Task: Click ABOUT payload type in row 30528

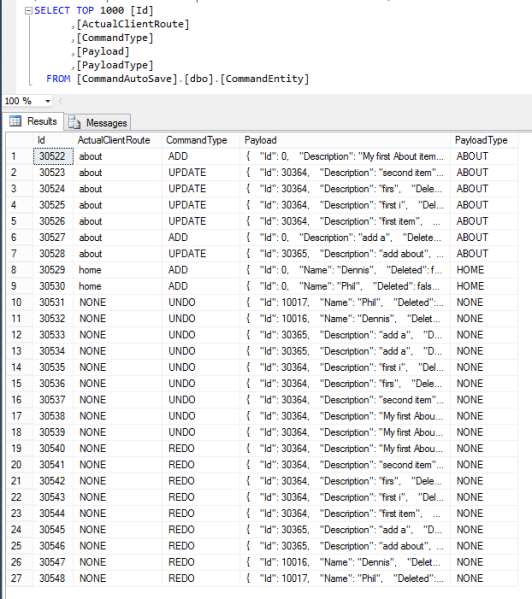Action: [x=484, y=254]
